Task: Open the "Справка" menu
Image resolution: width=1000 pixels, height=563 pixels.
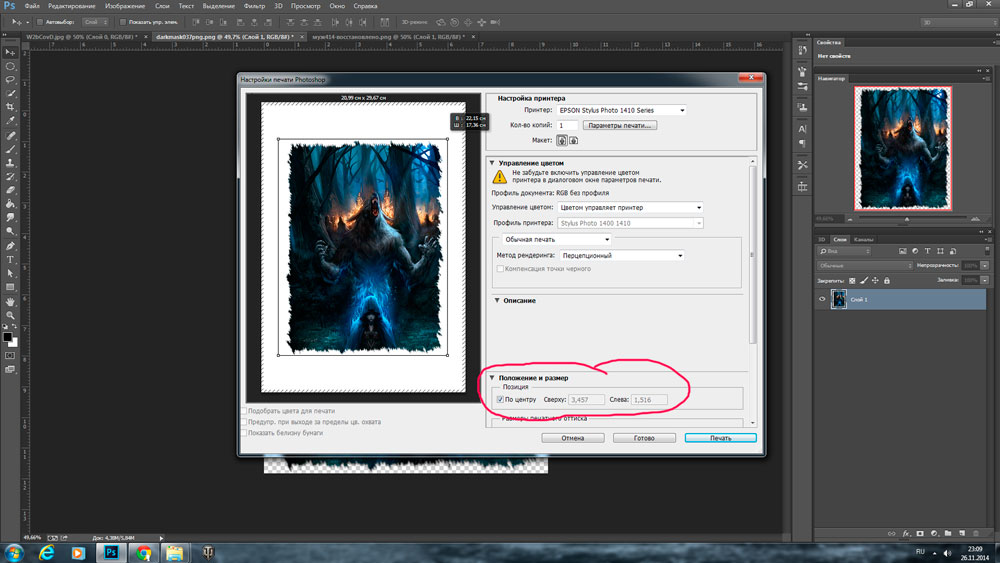Action: [x=365, y=6]
